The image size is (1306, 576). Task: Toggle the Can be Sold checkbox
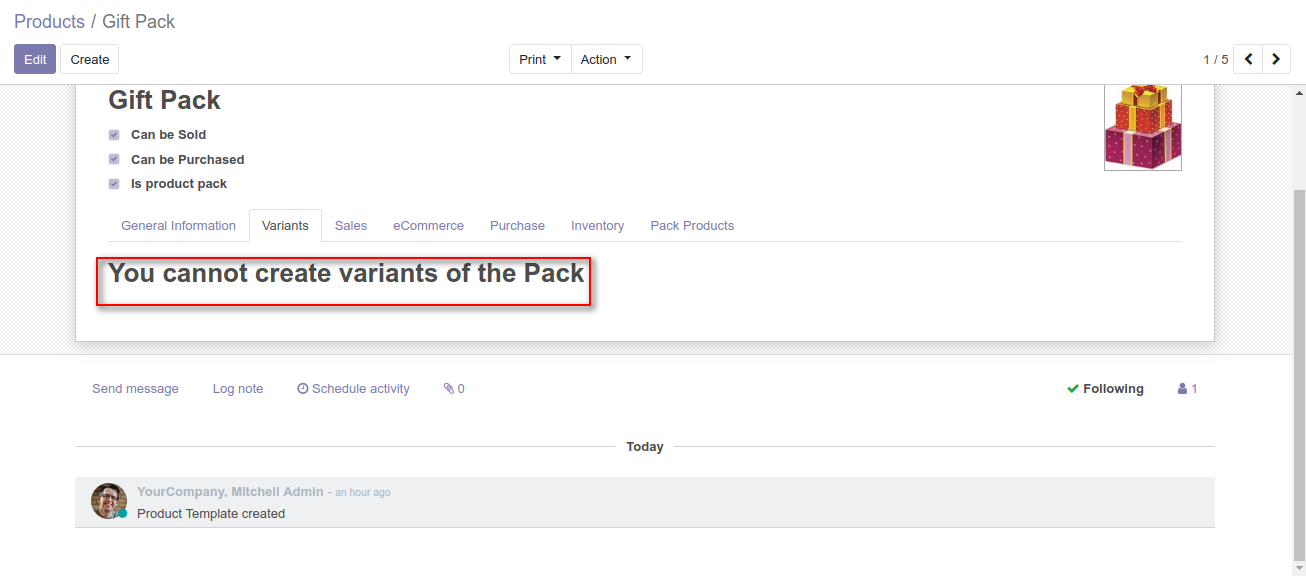114,135
